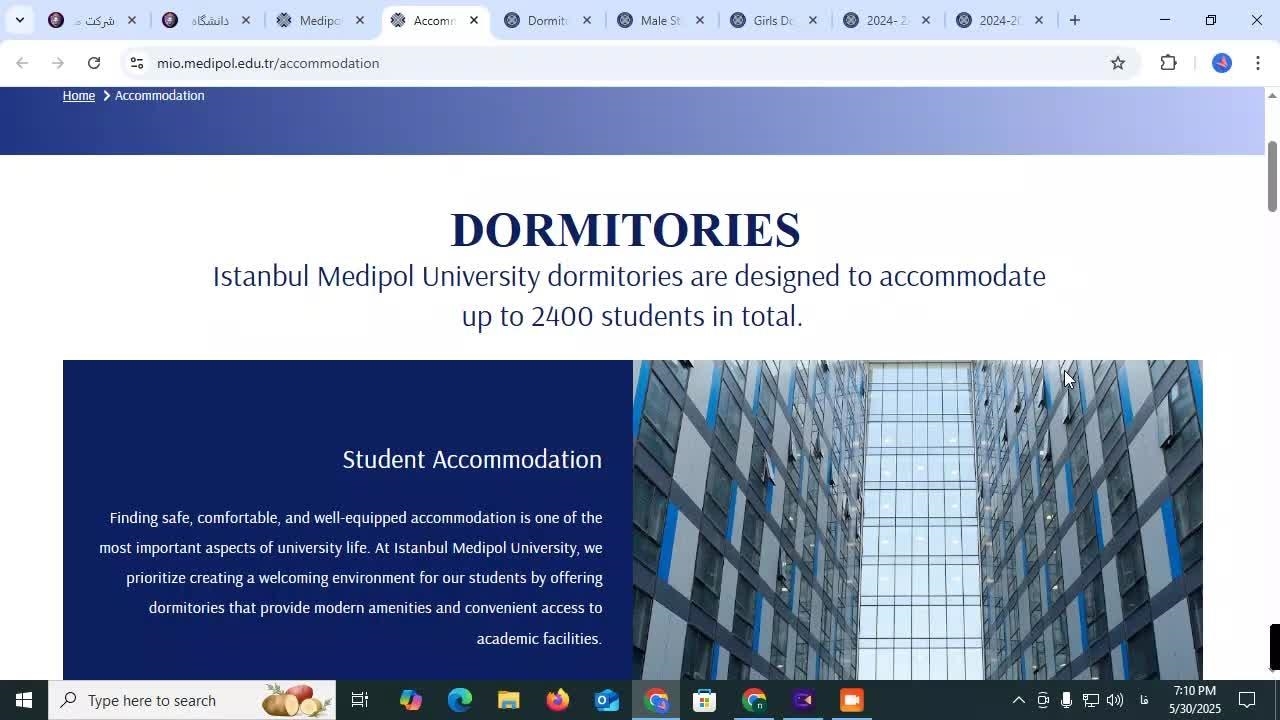1280x720 pixels.
Task: Expand the Accommodation breadcrumb chevron
Action: 106,96
